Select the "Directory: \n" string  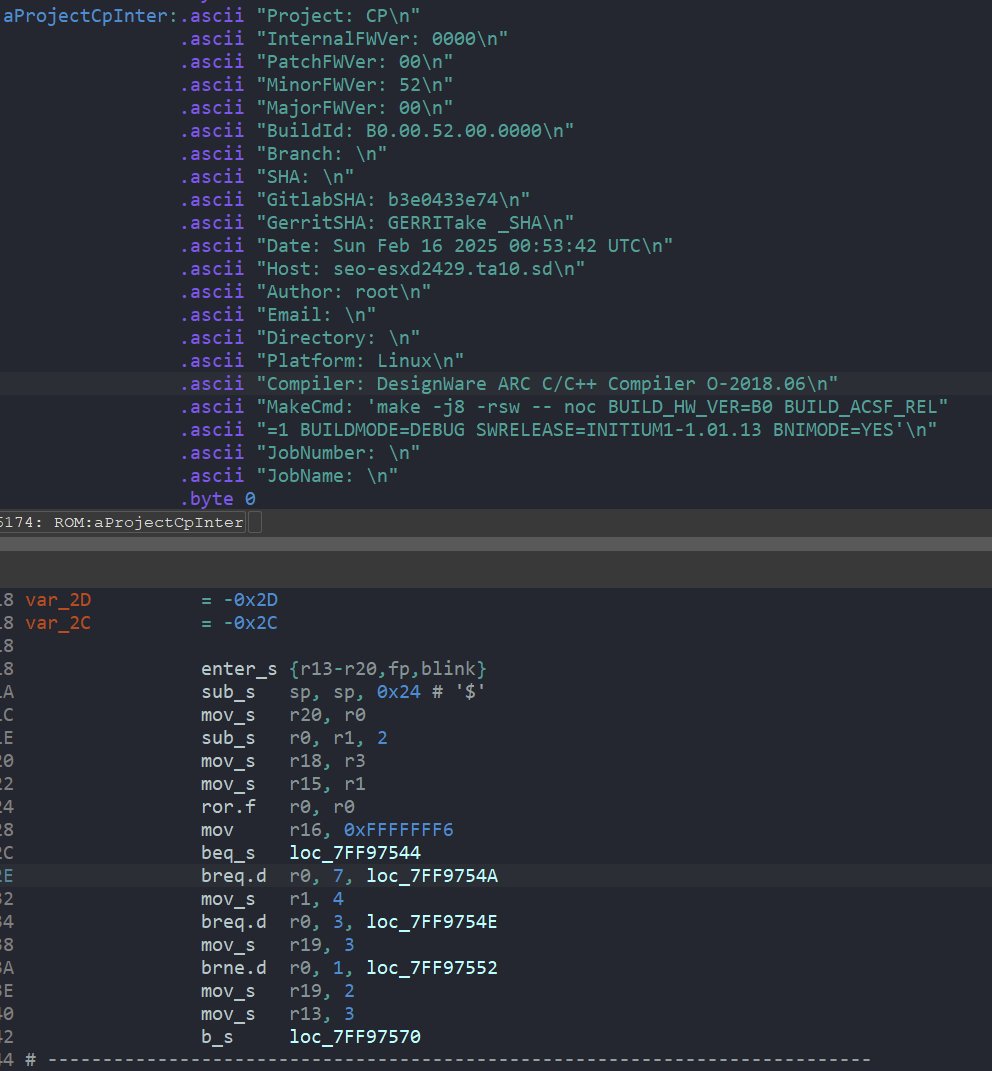[337, 338]
